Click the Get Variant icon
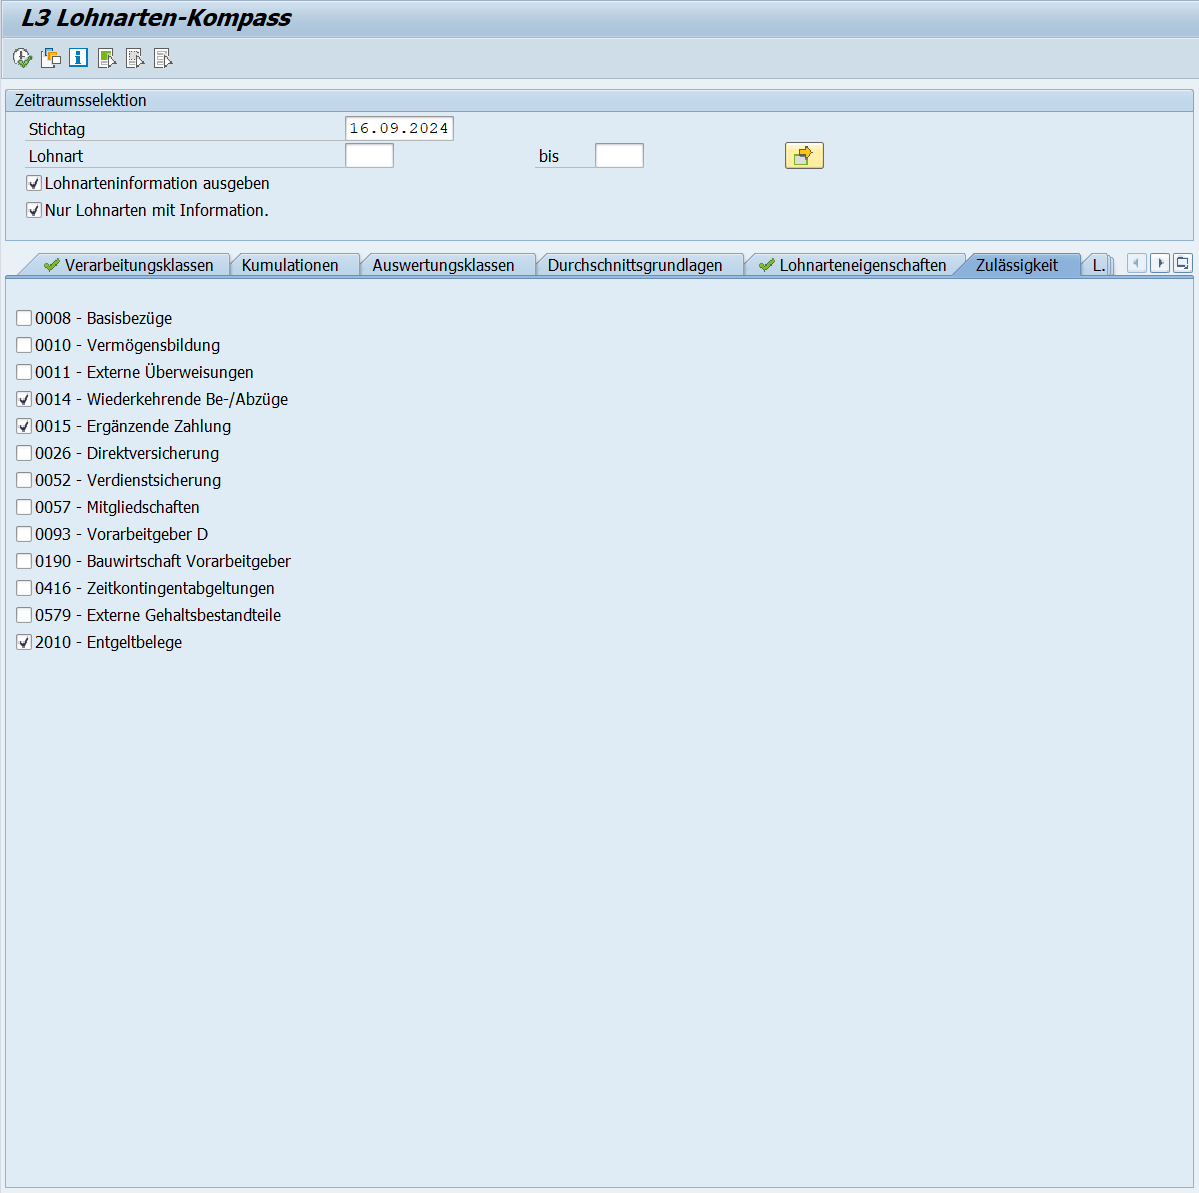The image size is (1199, 1193). pos(50,58)
